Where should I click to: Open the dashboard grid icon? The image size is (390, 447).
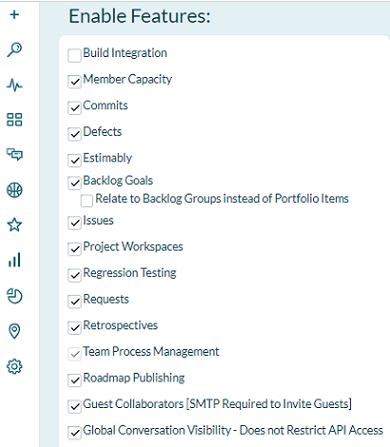(14, 120)
